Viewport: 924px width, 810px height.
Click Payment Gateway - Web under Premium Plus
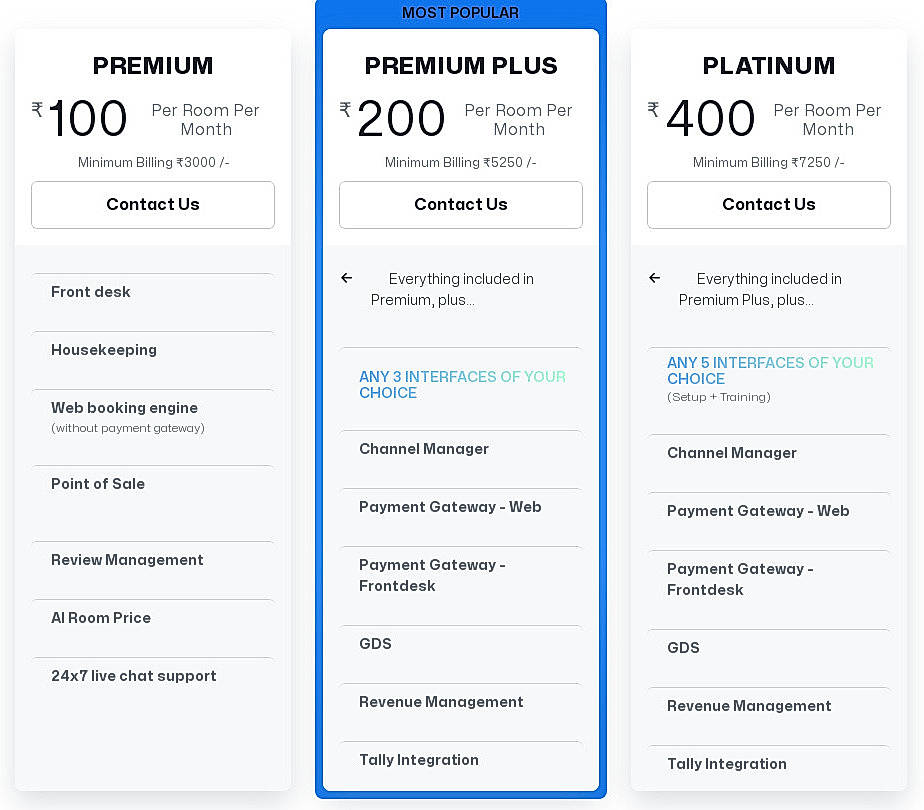450,507
